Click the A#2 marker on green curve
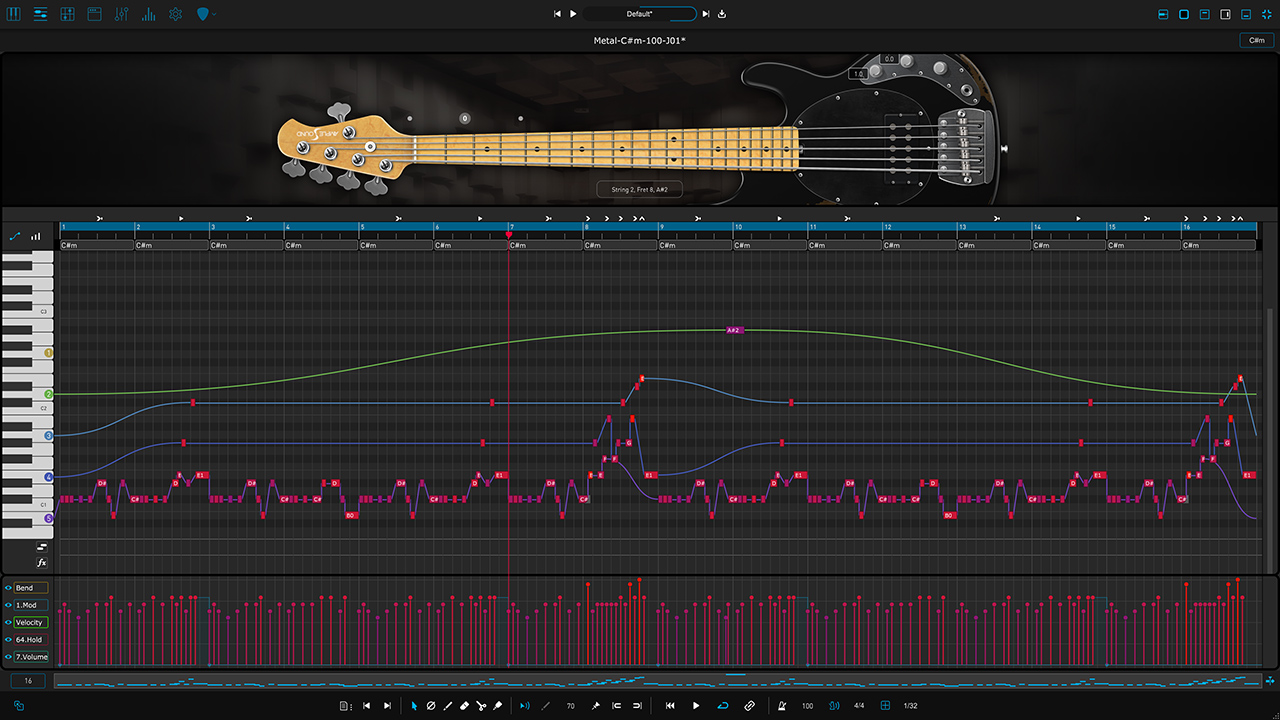 click(x=732, y=330)
